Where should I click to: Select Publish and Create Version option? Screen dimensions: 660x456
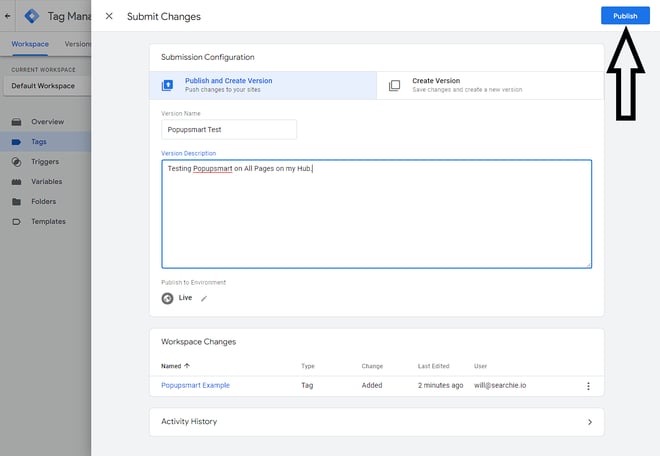point(263,85)
